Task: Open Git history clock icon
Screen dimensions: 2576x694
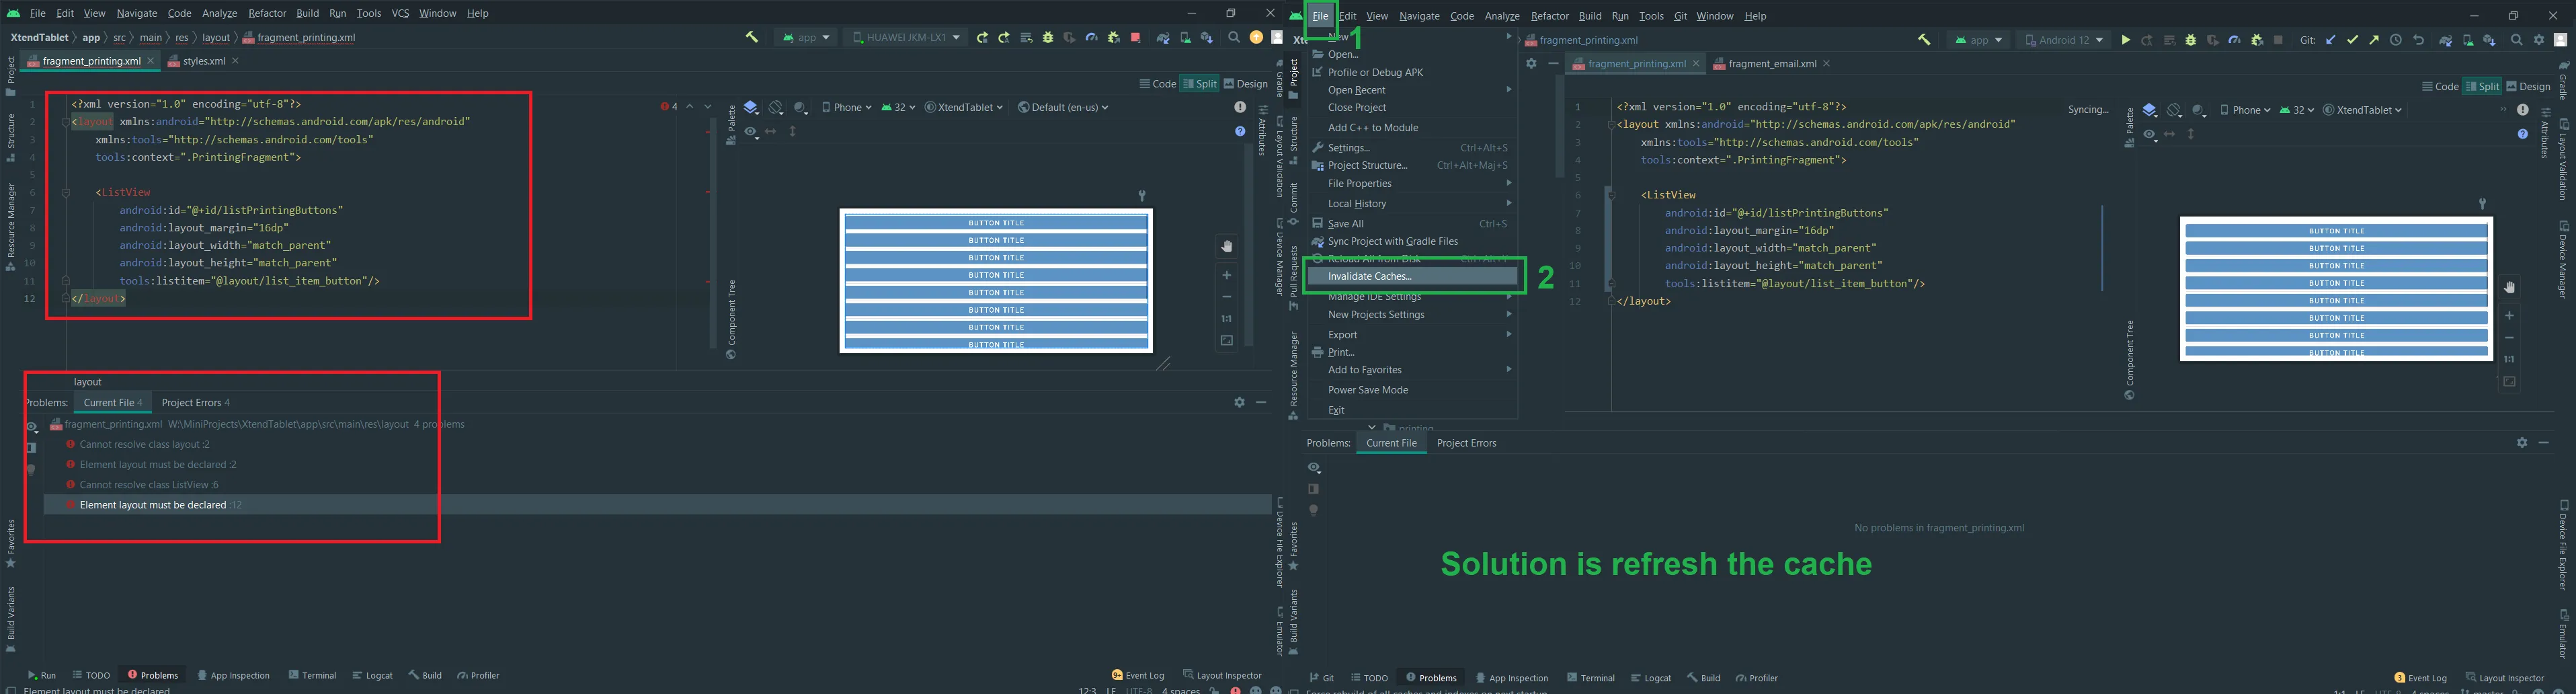Action: pos(2396,41)
